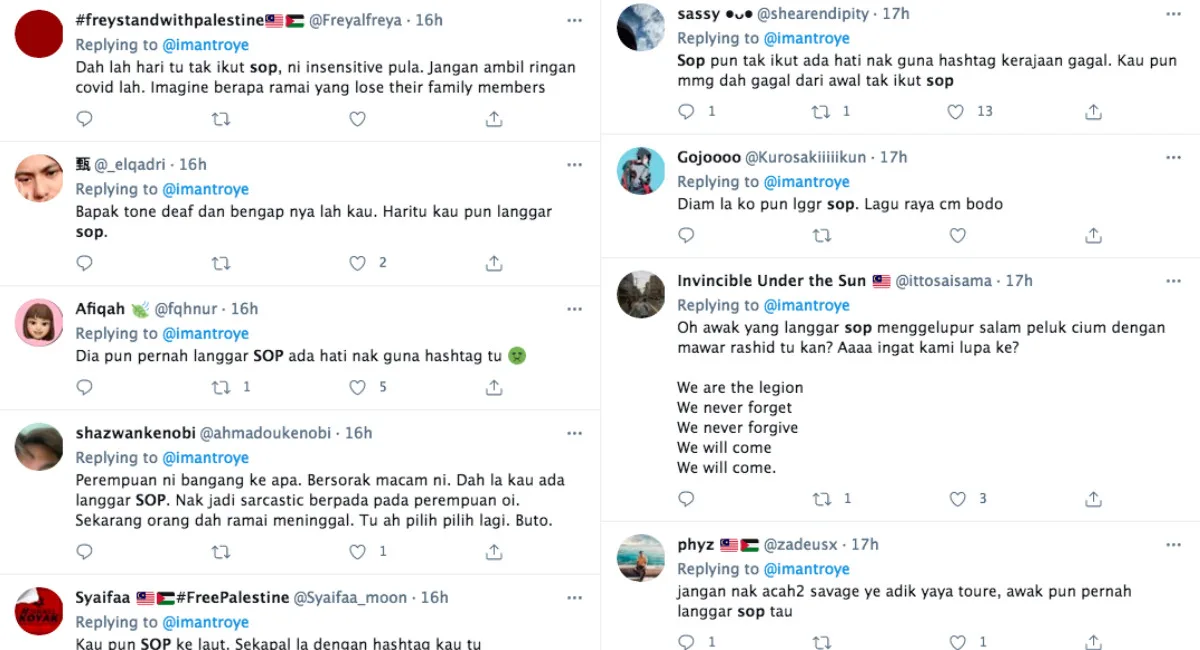Screen dimensions: 1200x650
Task: View Gojoooo's profile avatar
Action: pyautogui.click(x=641, y=171)
